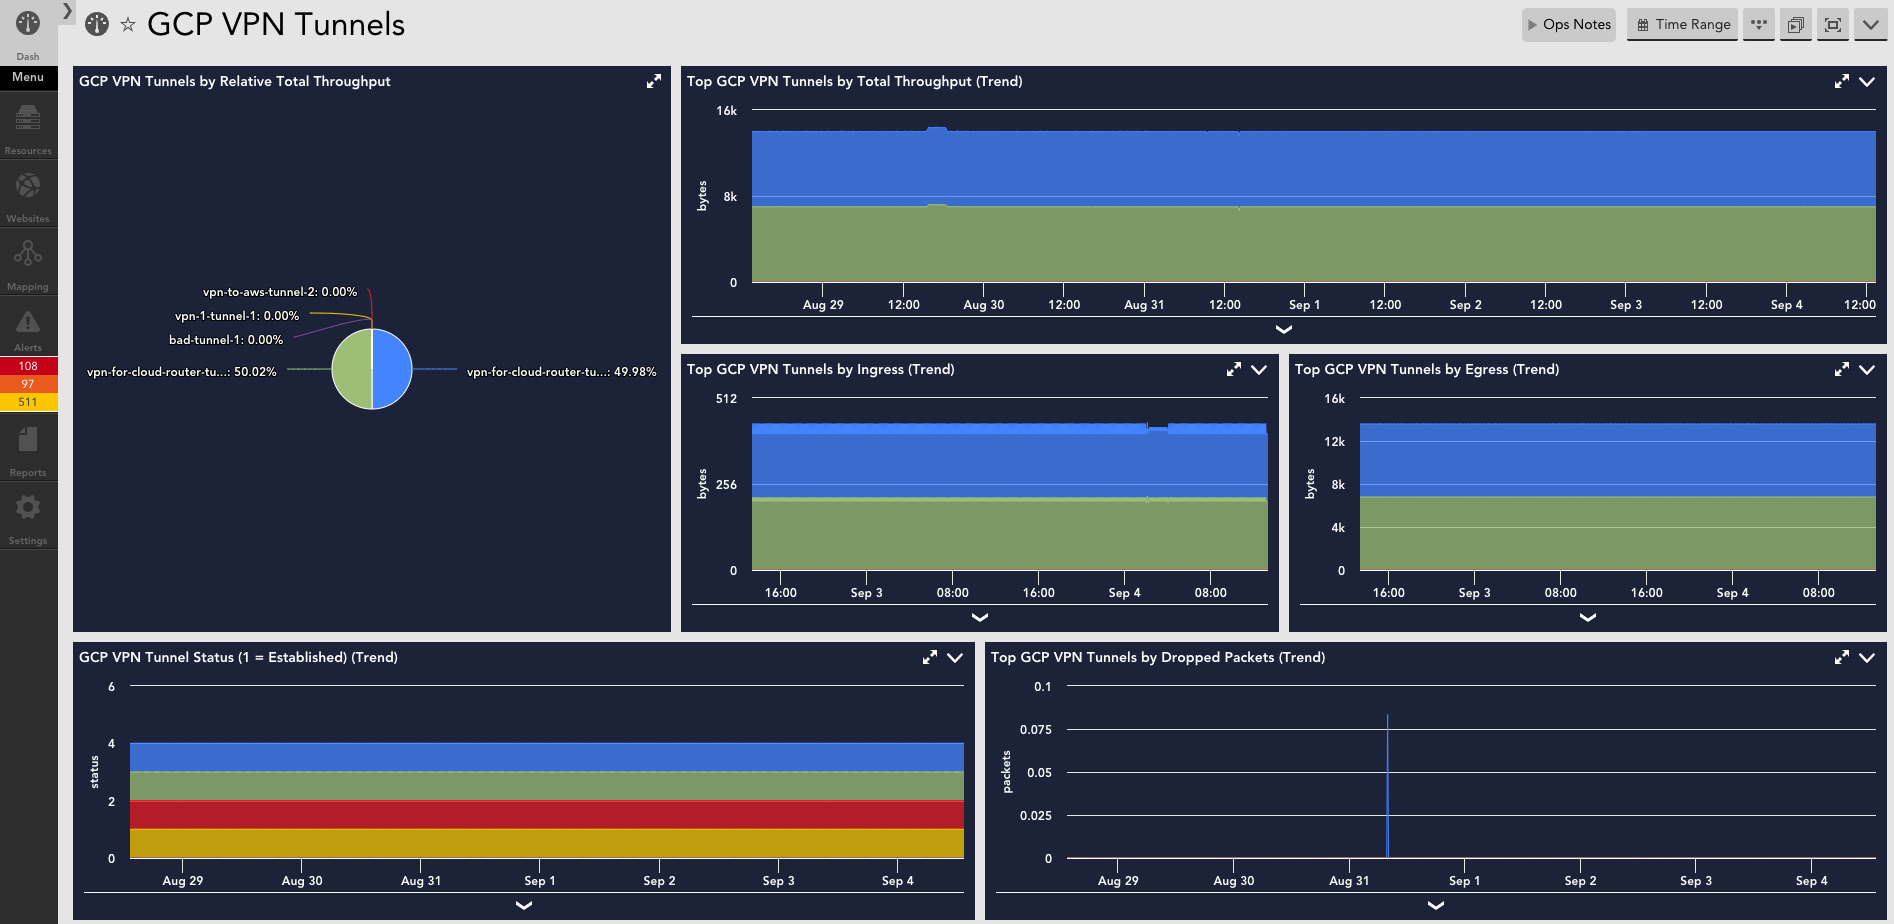
Task: Open the Websites section
Action: pyautogui.click(x=28, y=196)
